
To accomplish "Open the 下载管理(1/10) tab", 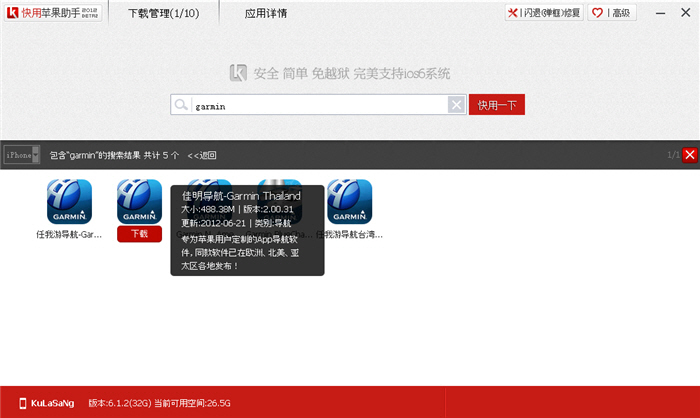I will 163,13.
